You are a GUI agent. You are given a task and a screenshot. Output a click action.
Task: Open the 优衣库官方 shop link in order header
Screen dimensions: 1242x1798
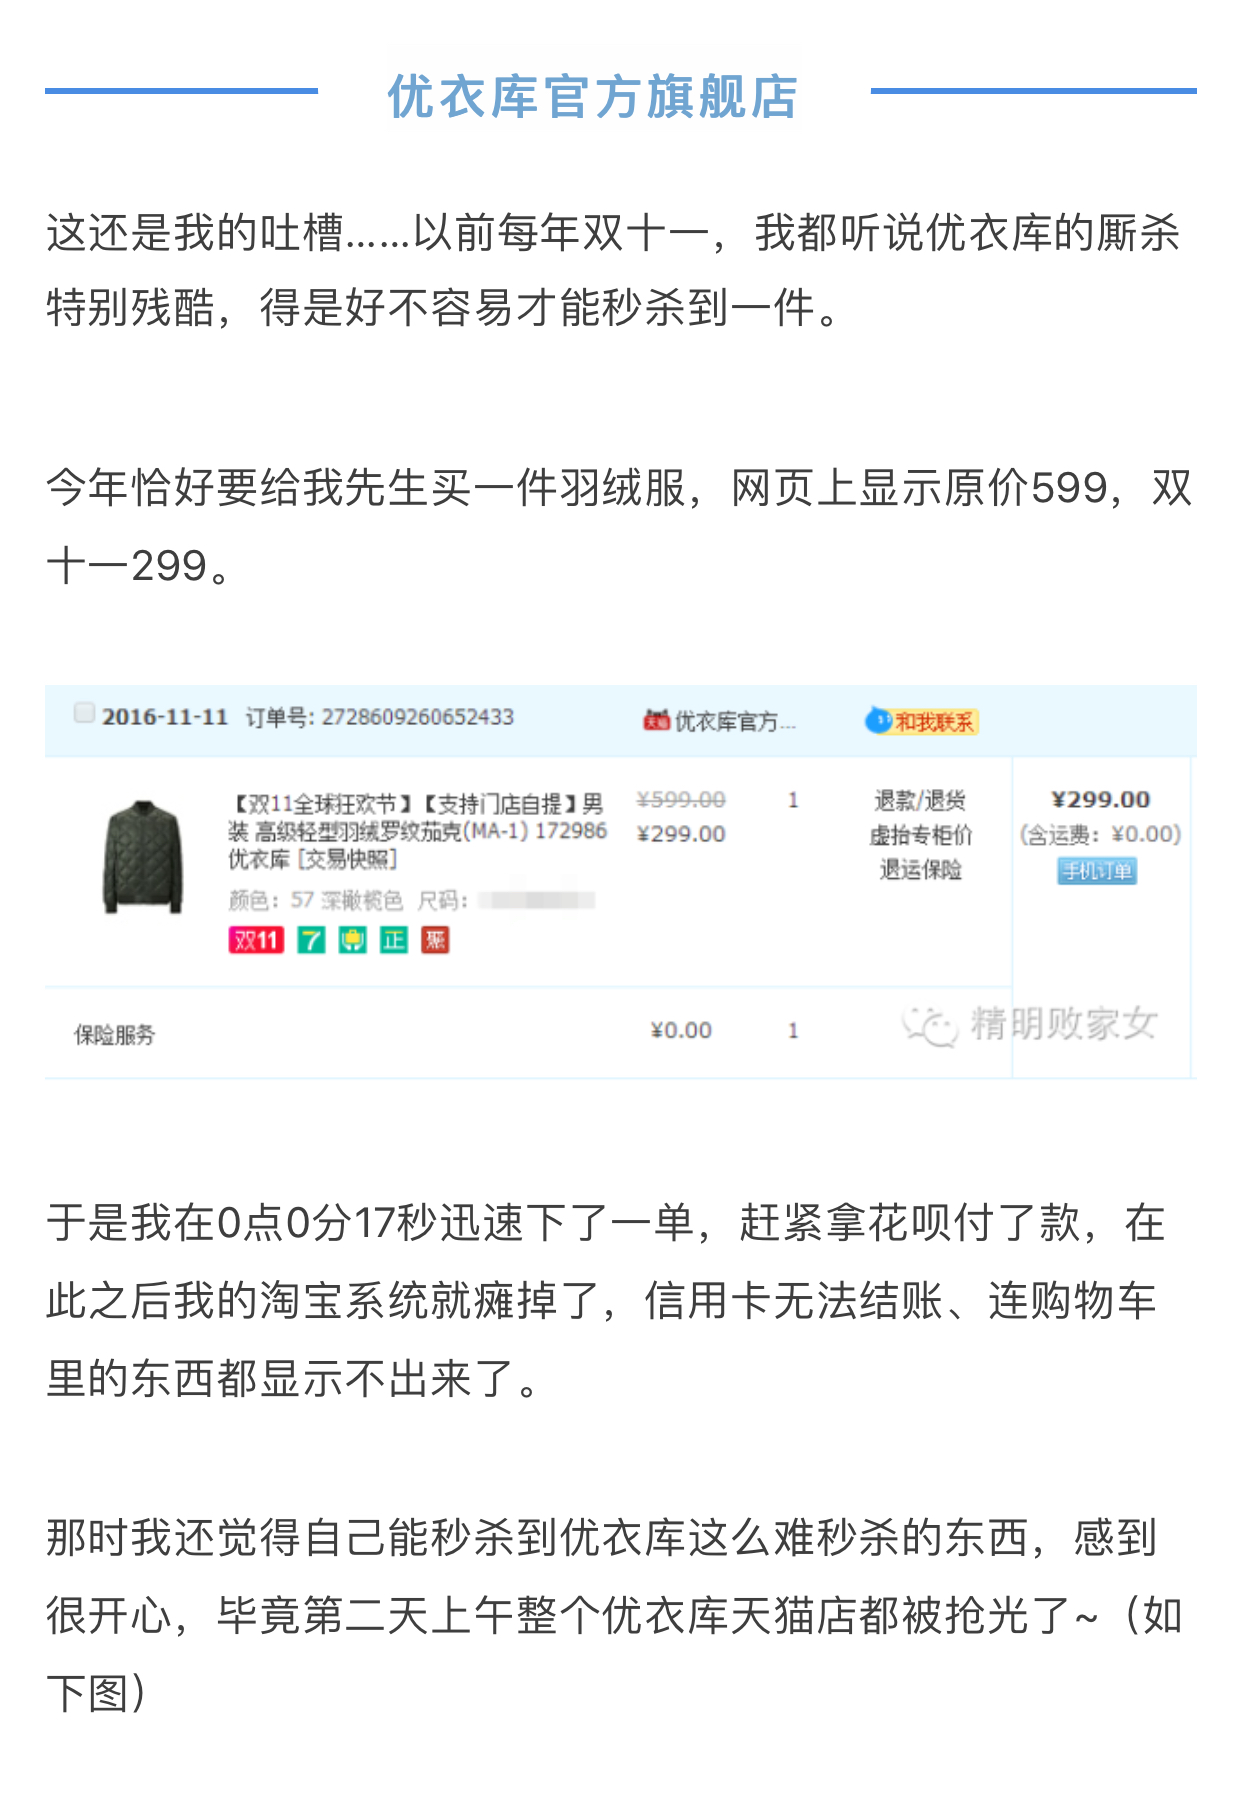[x=735, y=721]
